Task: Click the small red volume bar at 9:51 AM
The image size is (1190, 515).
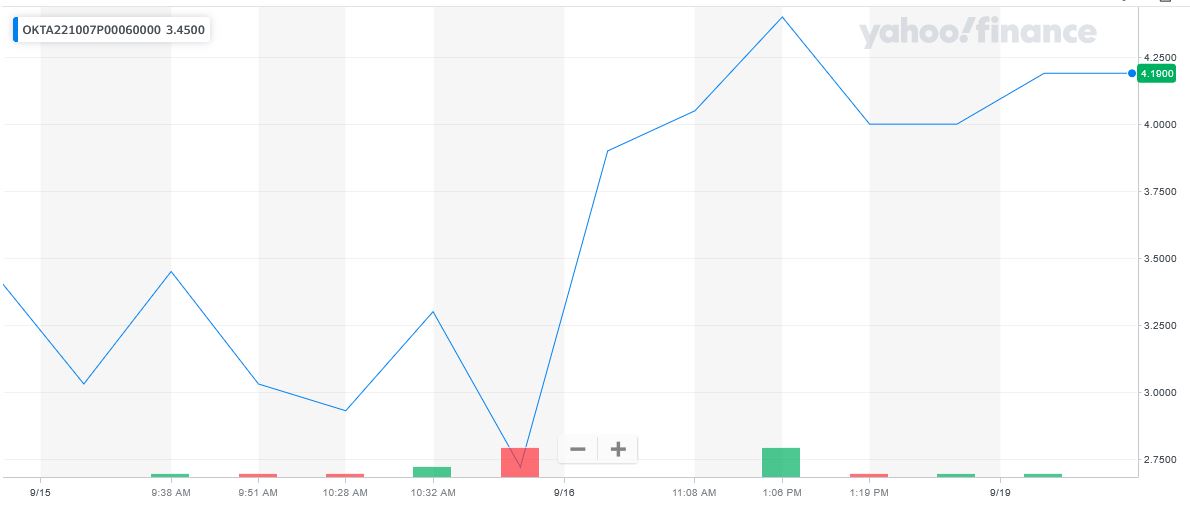Action: 258,475
